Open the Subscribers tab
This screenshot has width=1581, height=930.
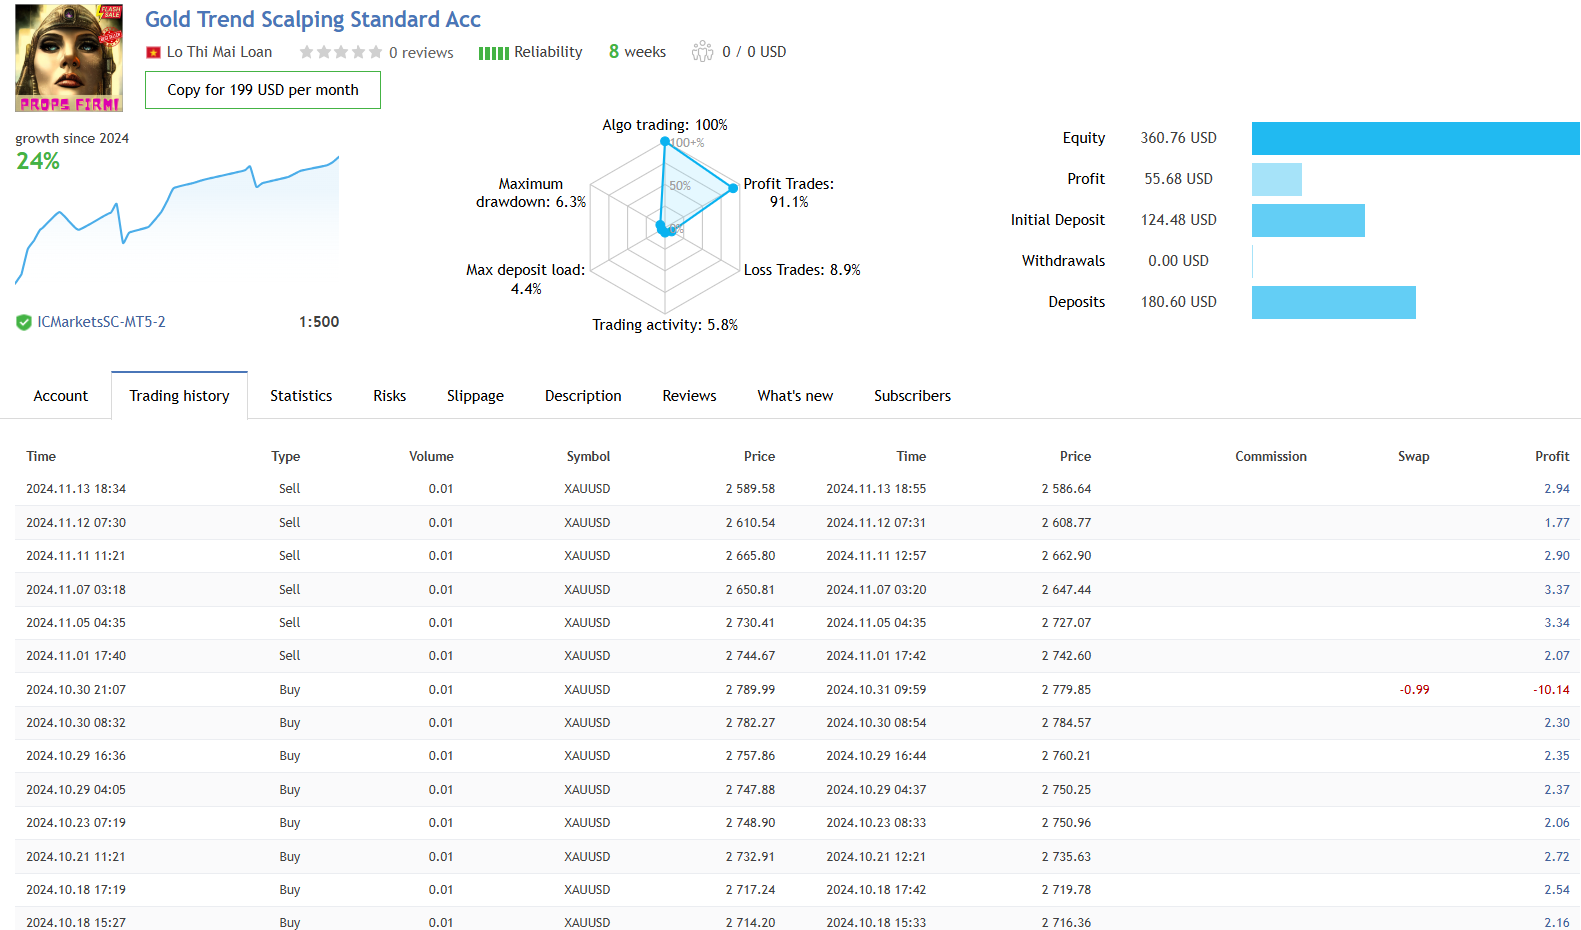coord(912,396)
